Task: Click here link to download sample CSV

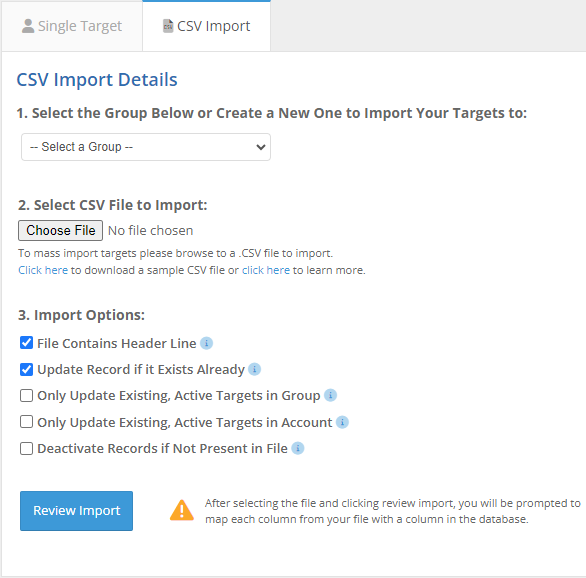Action: (43, 270)
